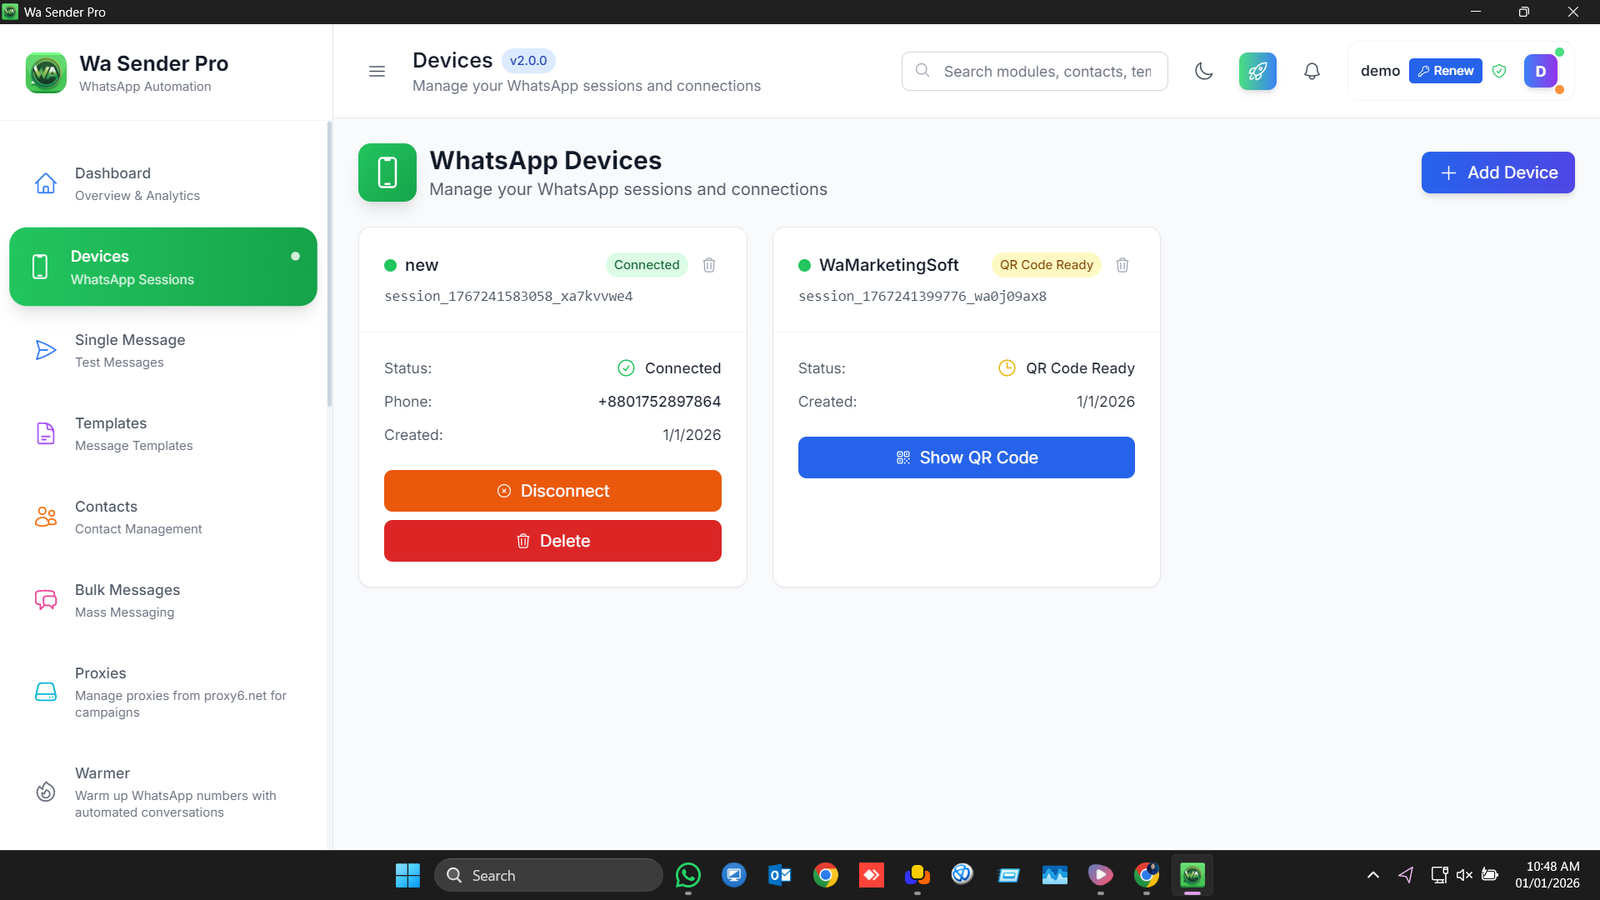Viewport: 1600px width, 900px height.
Task: Click the verified shield icon beside Renew
Action: tap(1499, 71)
